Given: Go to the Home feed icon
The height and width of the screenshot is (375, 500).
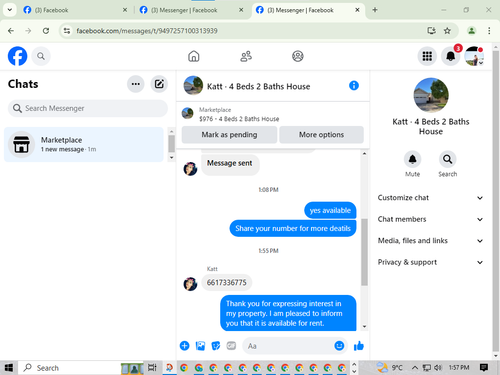Looking at the screenshot, I should (194, 56).
